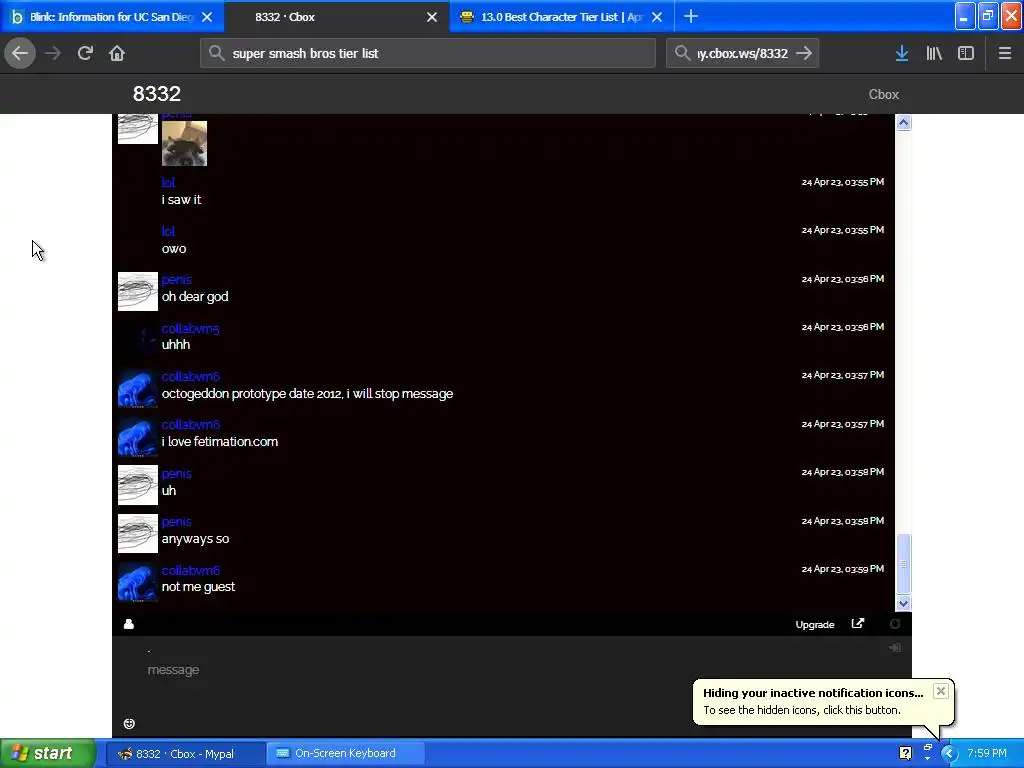
Task: Click the Upgrade link
Action: coord(814,625)
